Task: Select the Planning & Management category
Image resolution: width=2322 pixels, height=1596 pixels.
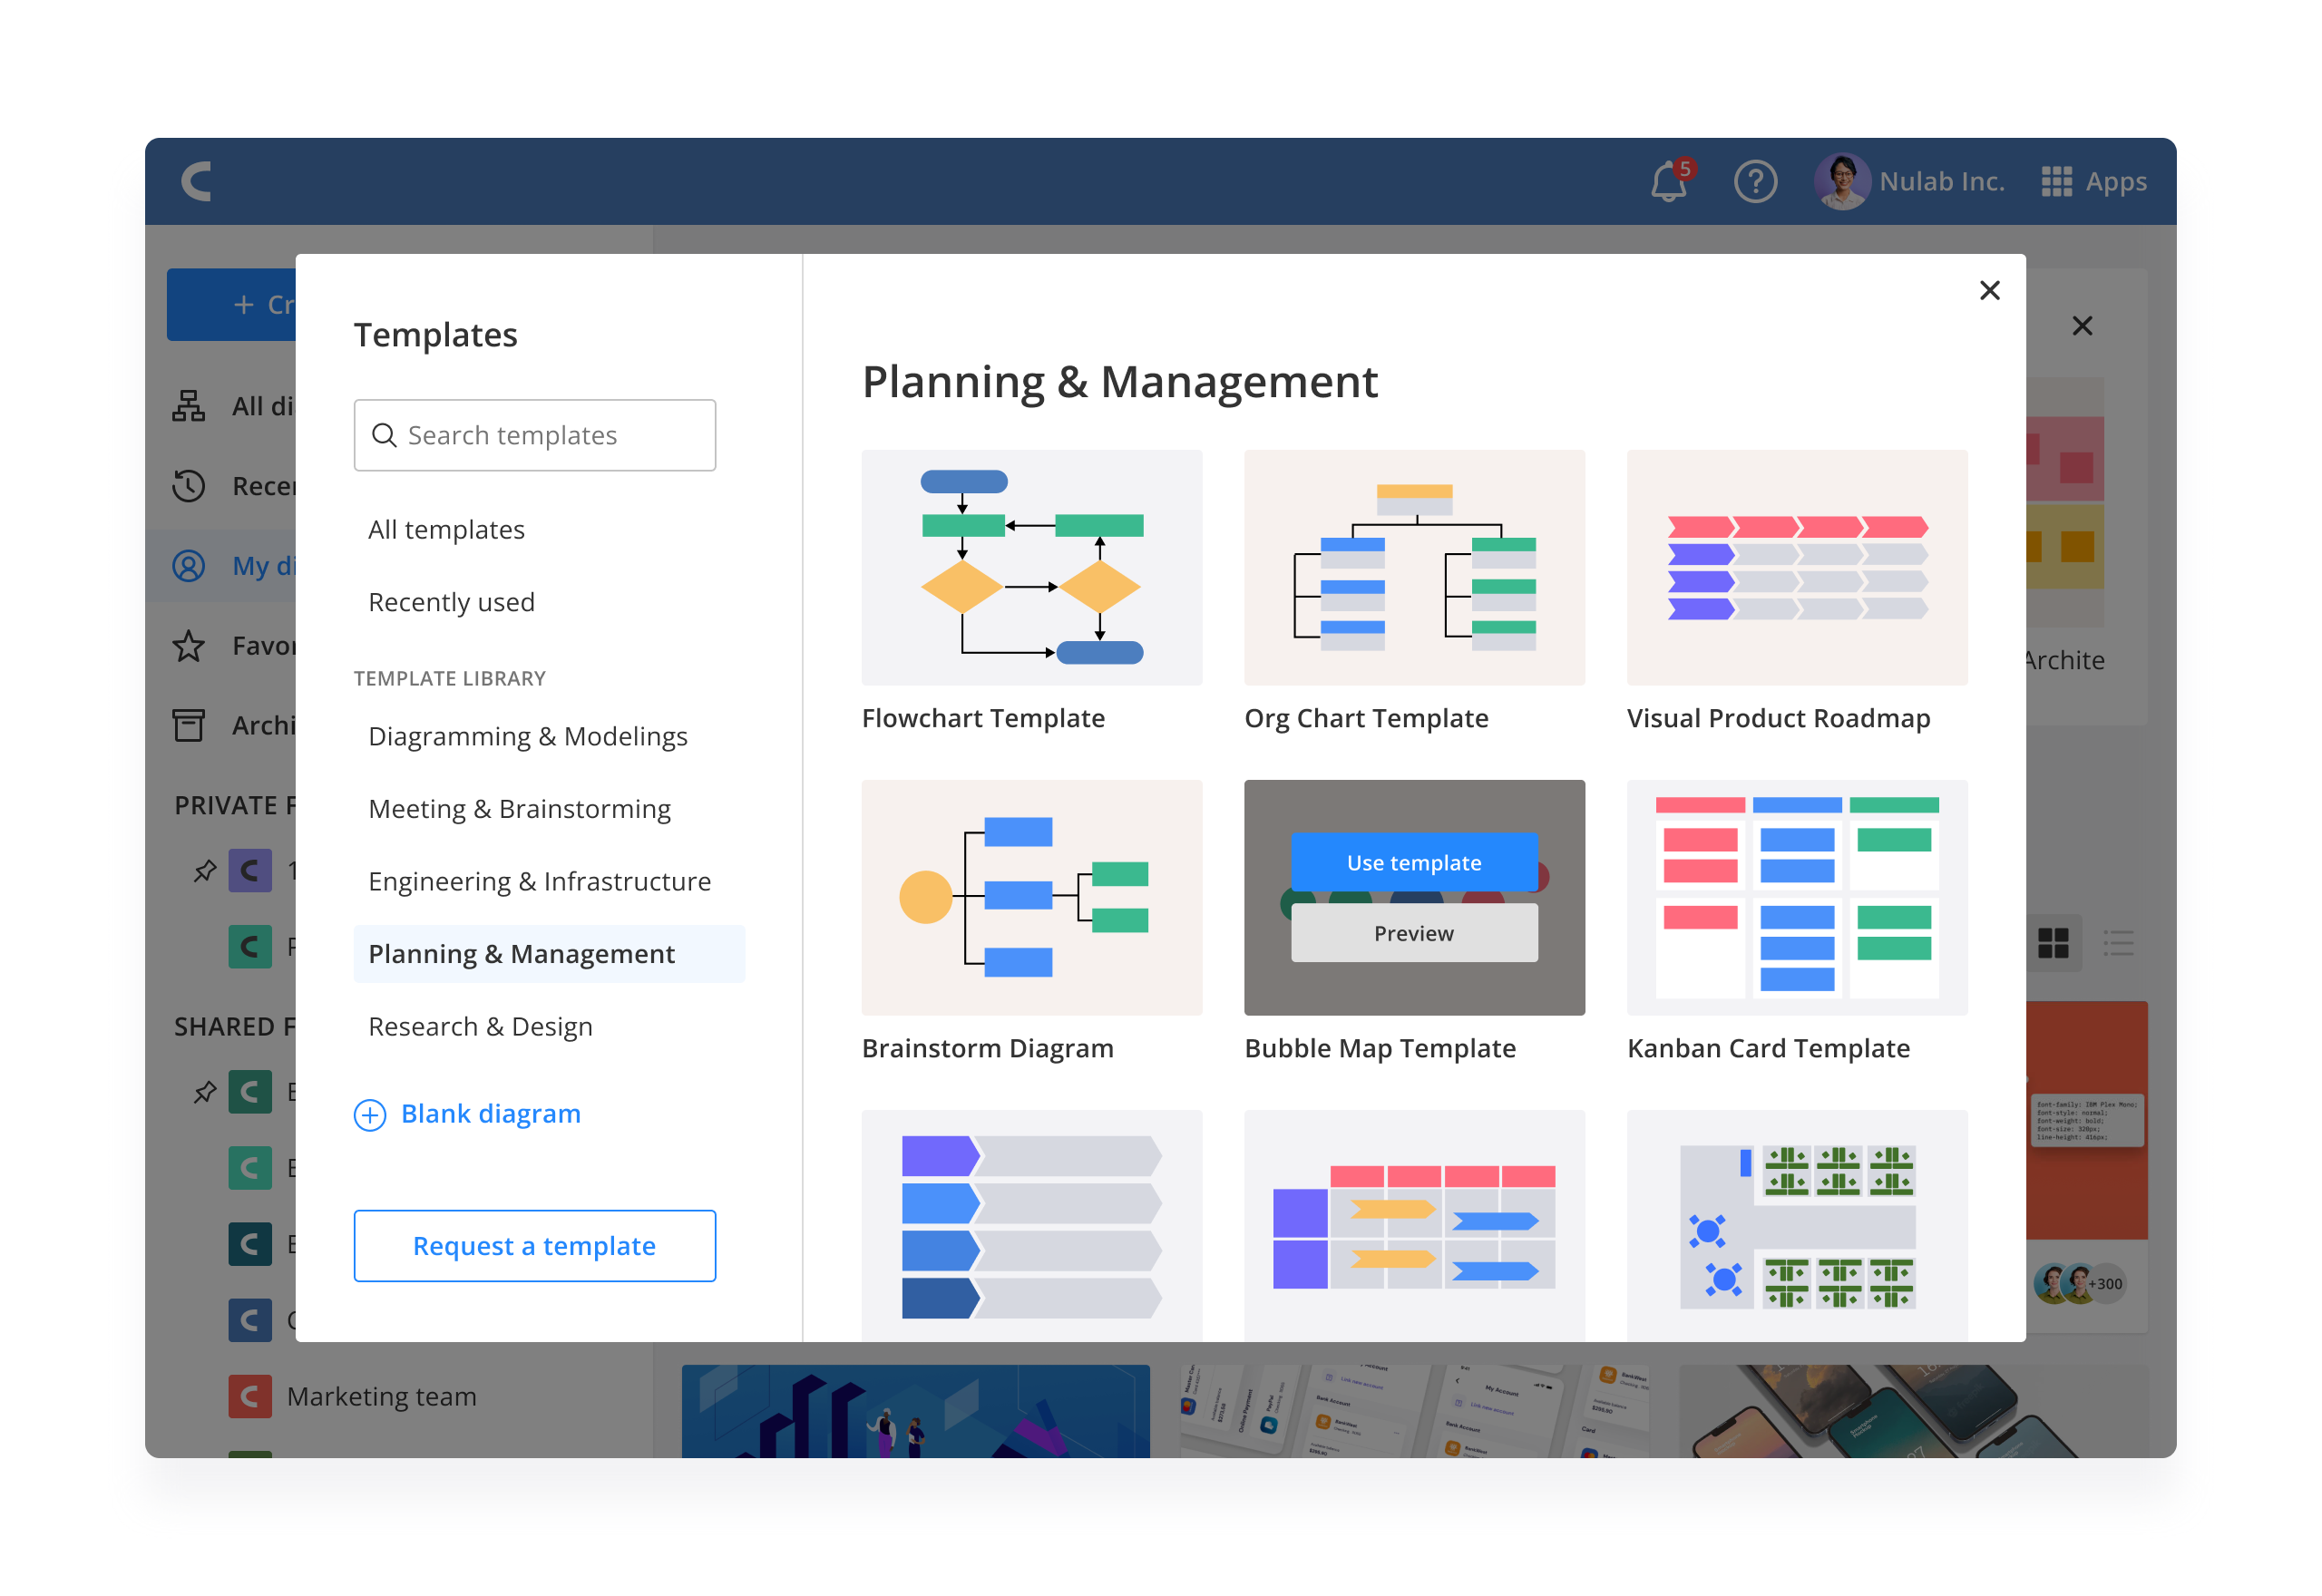Action: pyautogui.click(x=521, y=954)
